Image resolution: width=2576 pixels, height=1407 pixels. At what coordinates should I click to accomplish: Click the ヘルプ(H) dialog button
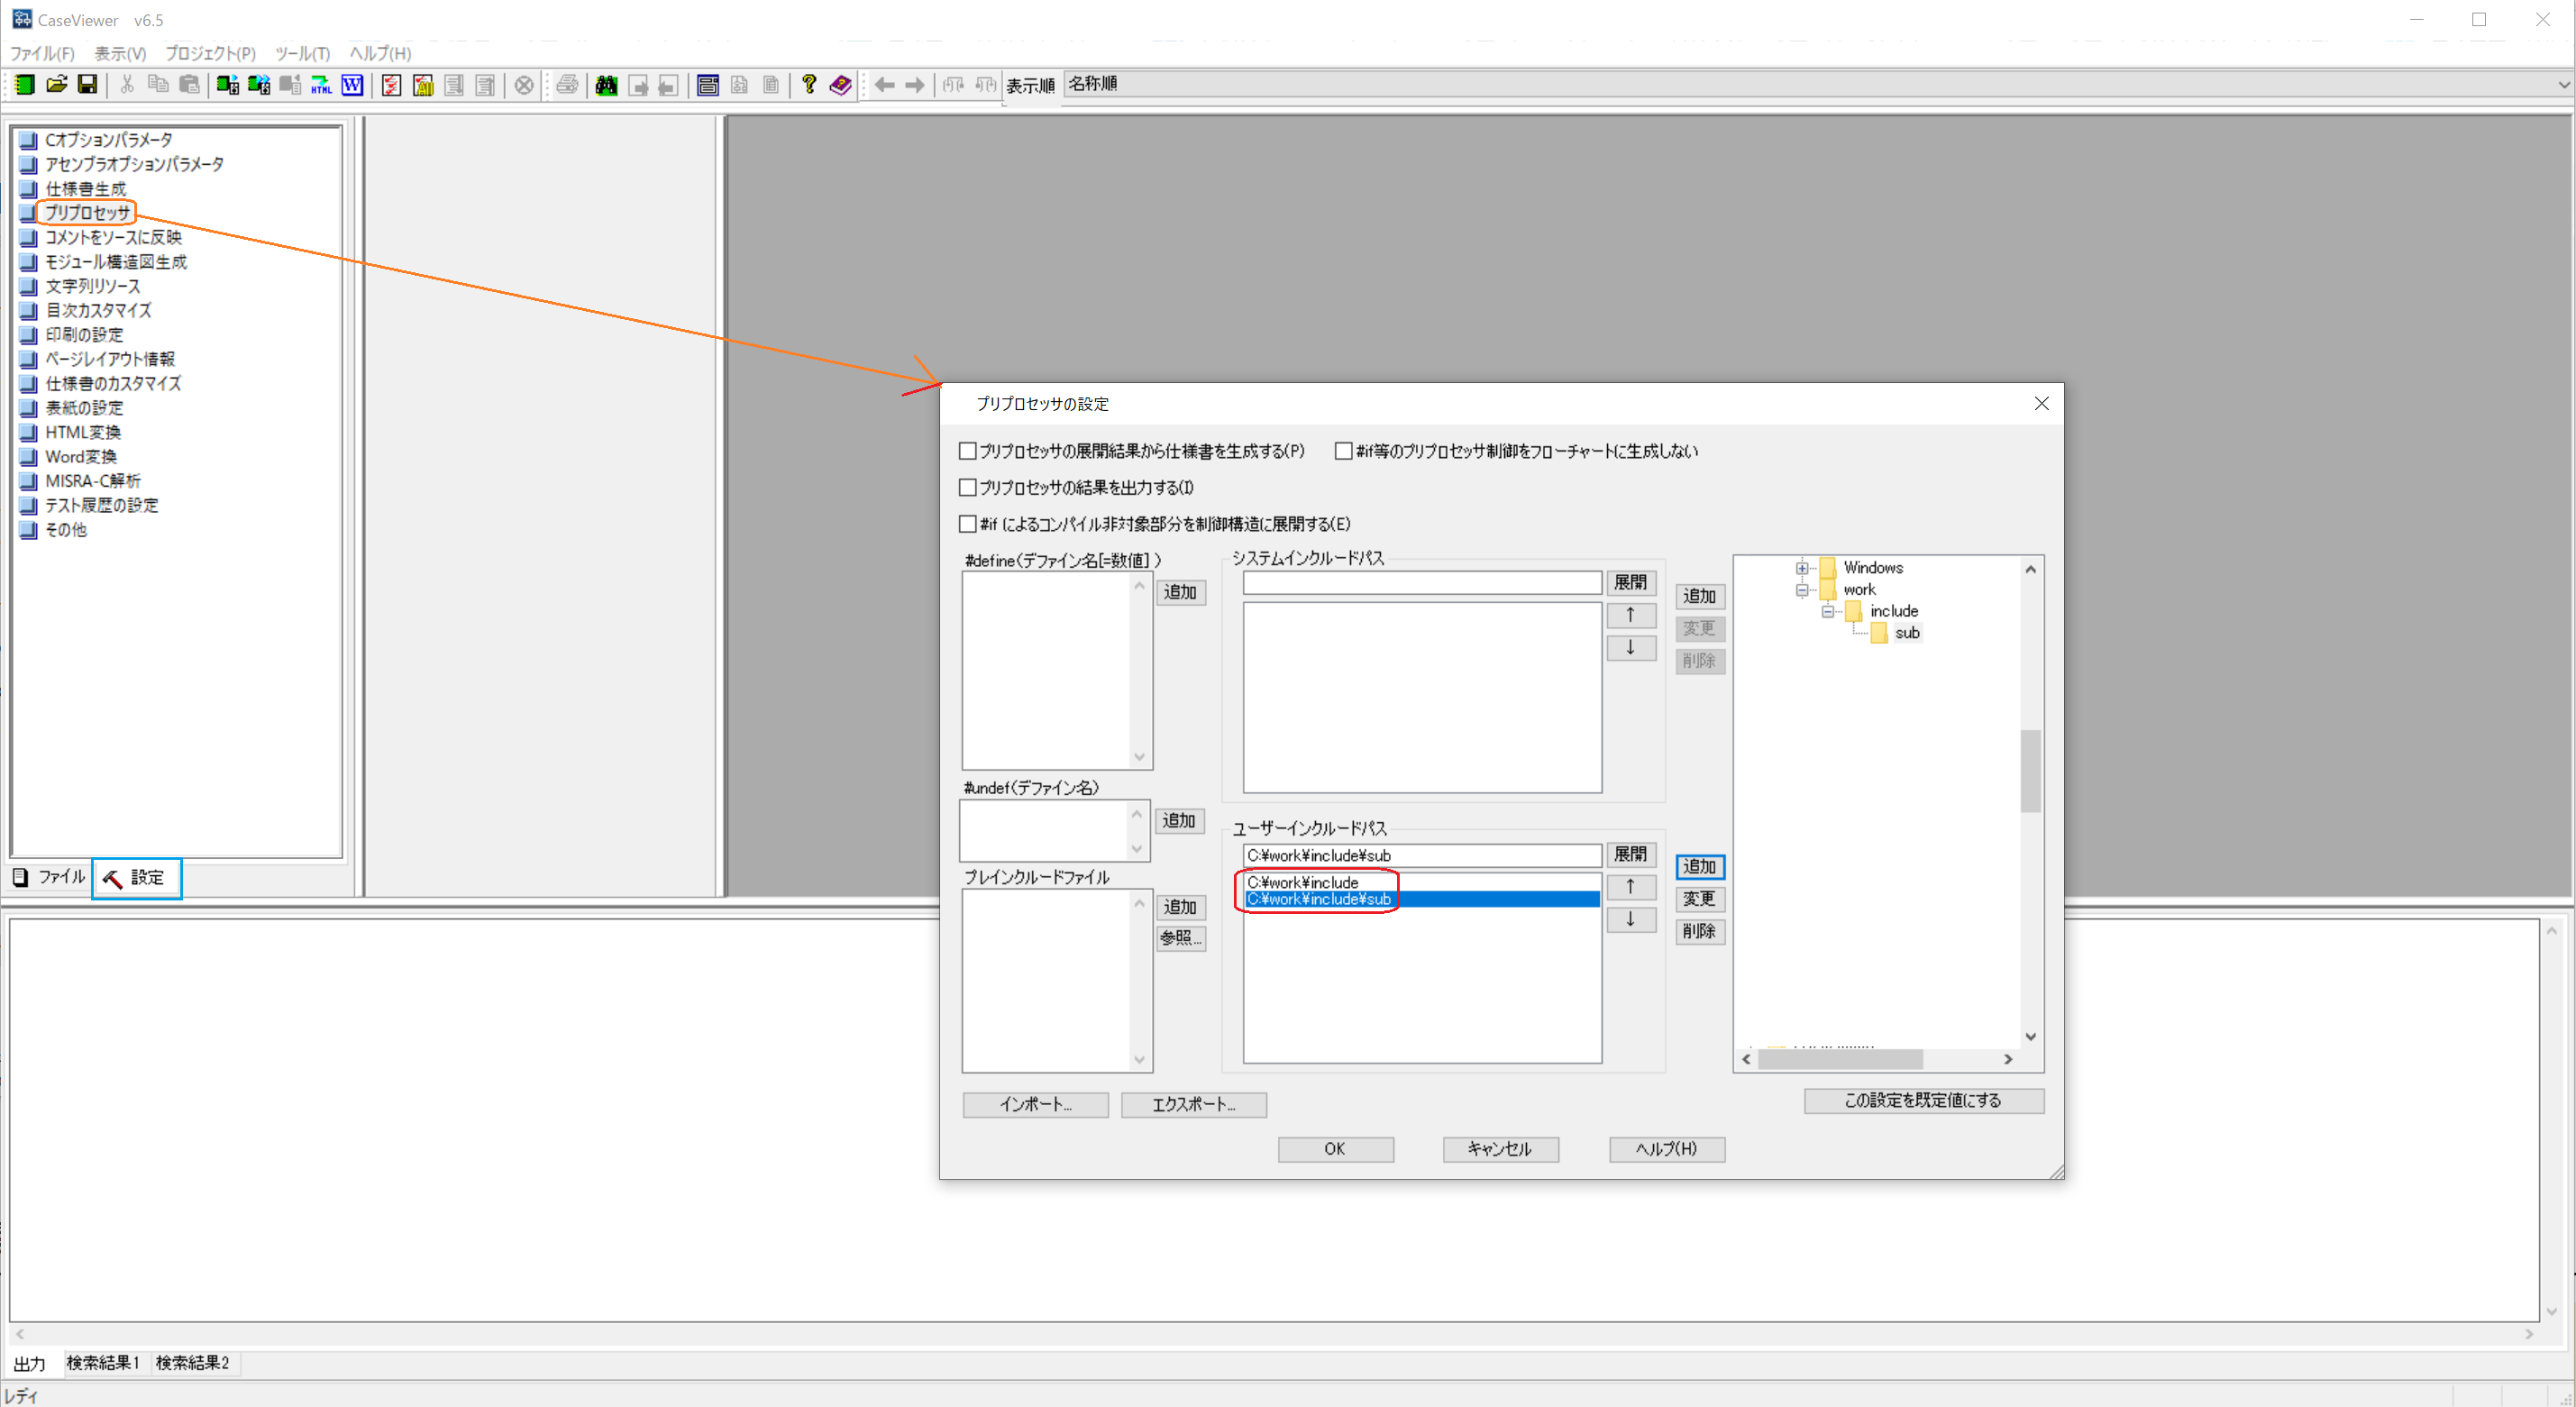click(x=1666, y=1149)
